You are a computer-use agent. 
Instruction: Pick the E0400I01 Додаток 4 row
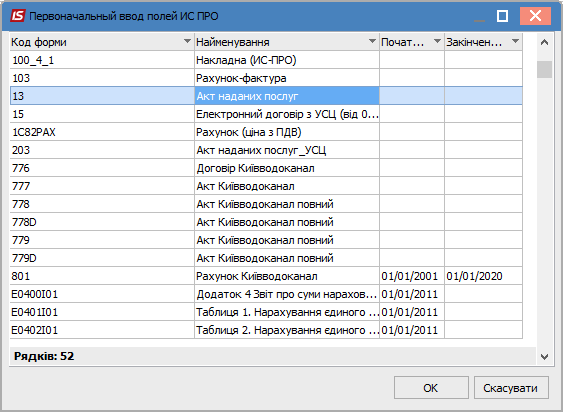click(x=266, y=294)
